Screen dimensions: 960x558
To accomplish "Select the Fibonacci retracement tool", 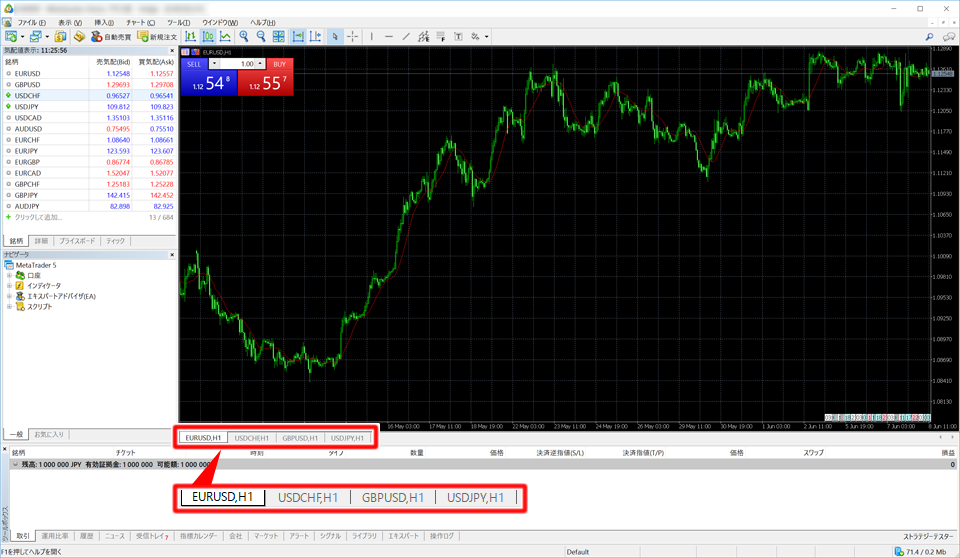I will (441, 37).
